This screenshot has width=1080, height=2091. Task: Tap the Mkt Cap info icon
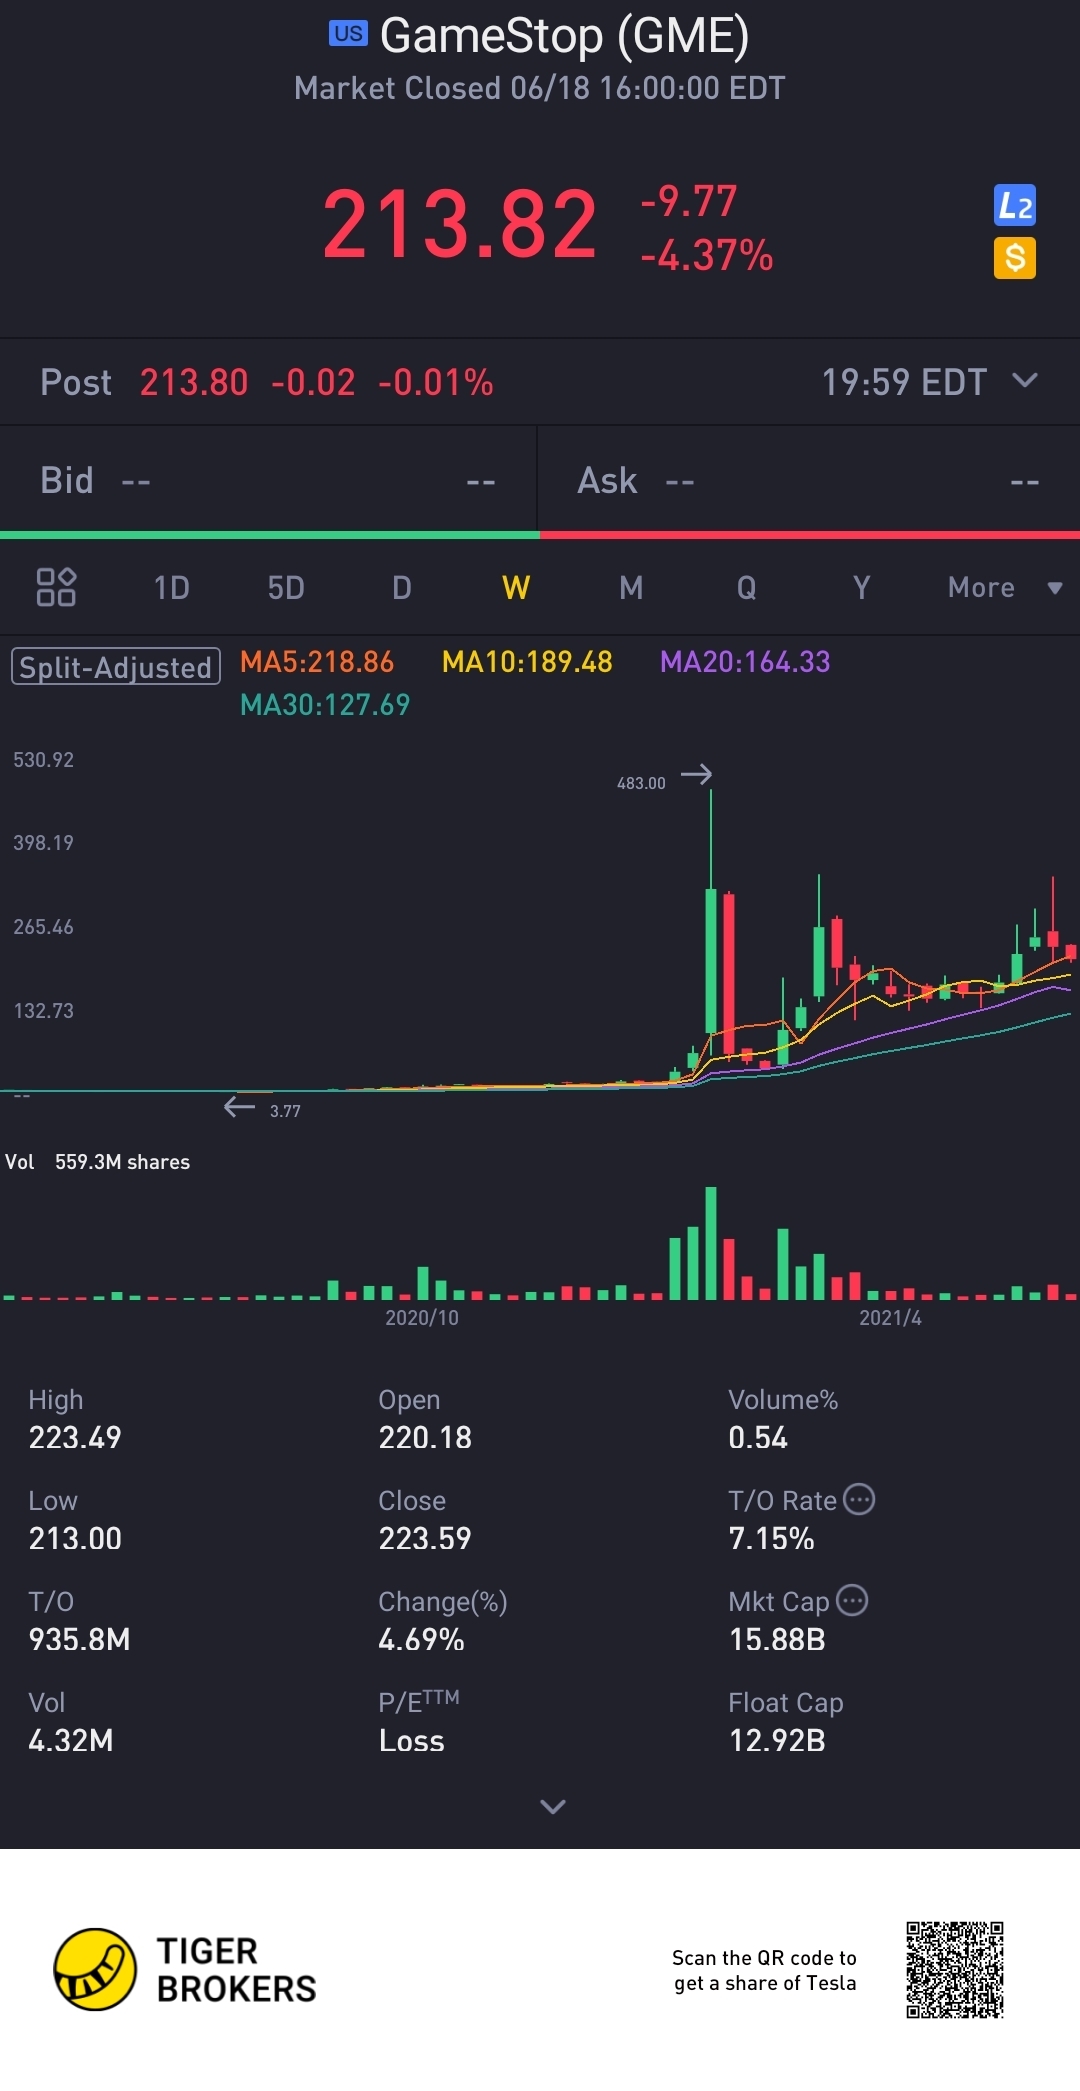pyautogui.click(x=852, y=1600)
